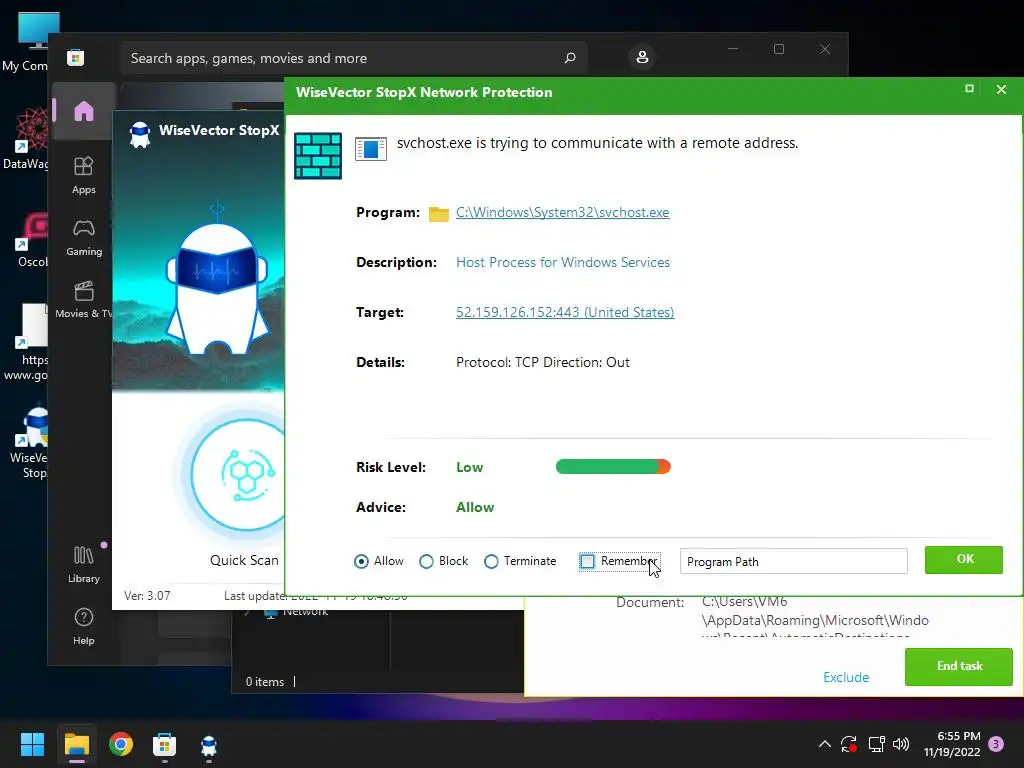The image size is (1024, 768).
Task: Maximize the Network Protection dialog
Action: pos(969,89)
